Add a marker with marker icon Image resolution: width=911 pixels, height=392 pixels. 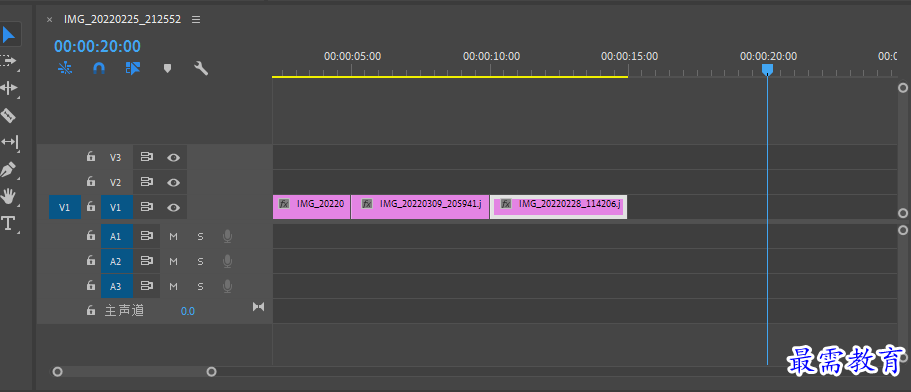(167, 69)
